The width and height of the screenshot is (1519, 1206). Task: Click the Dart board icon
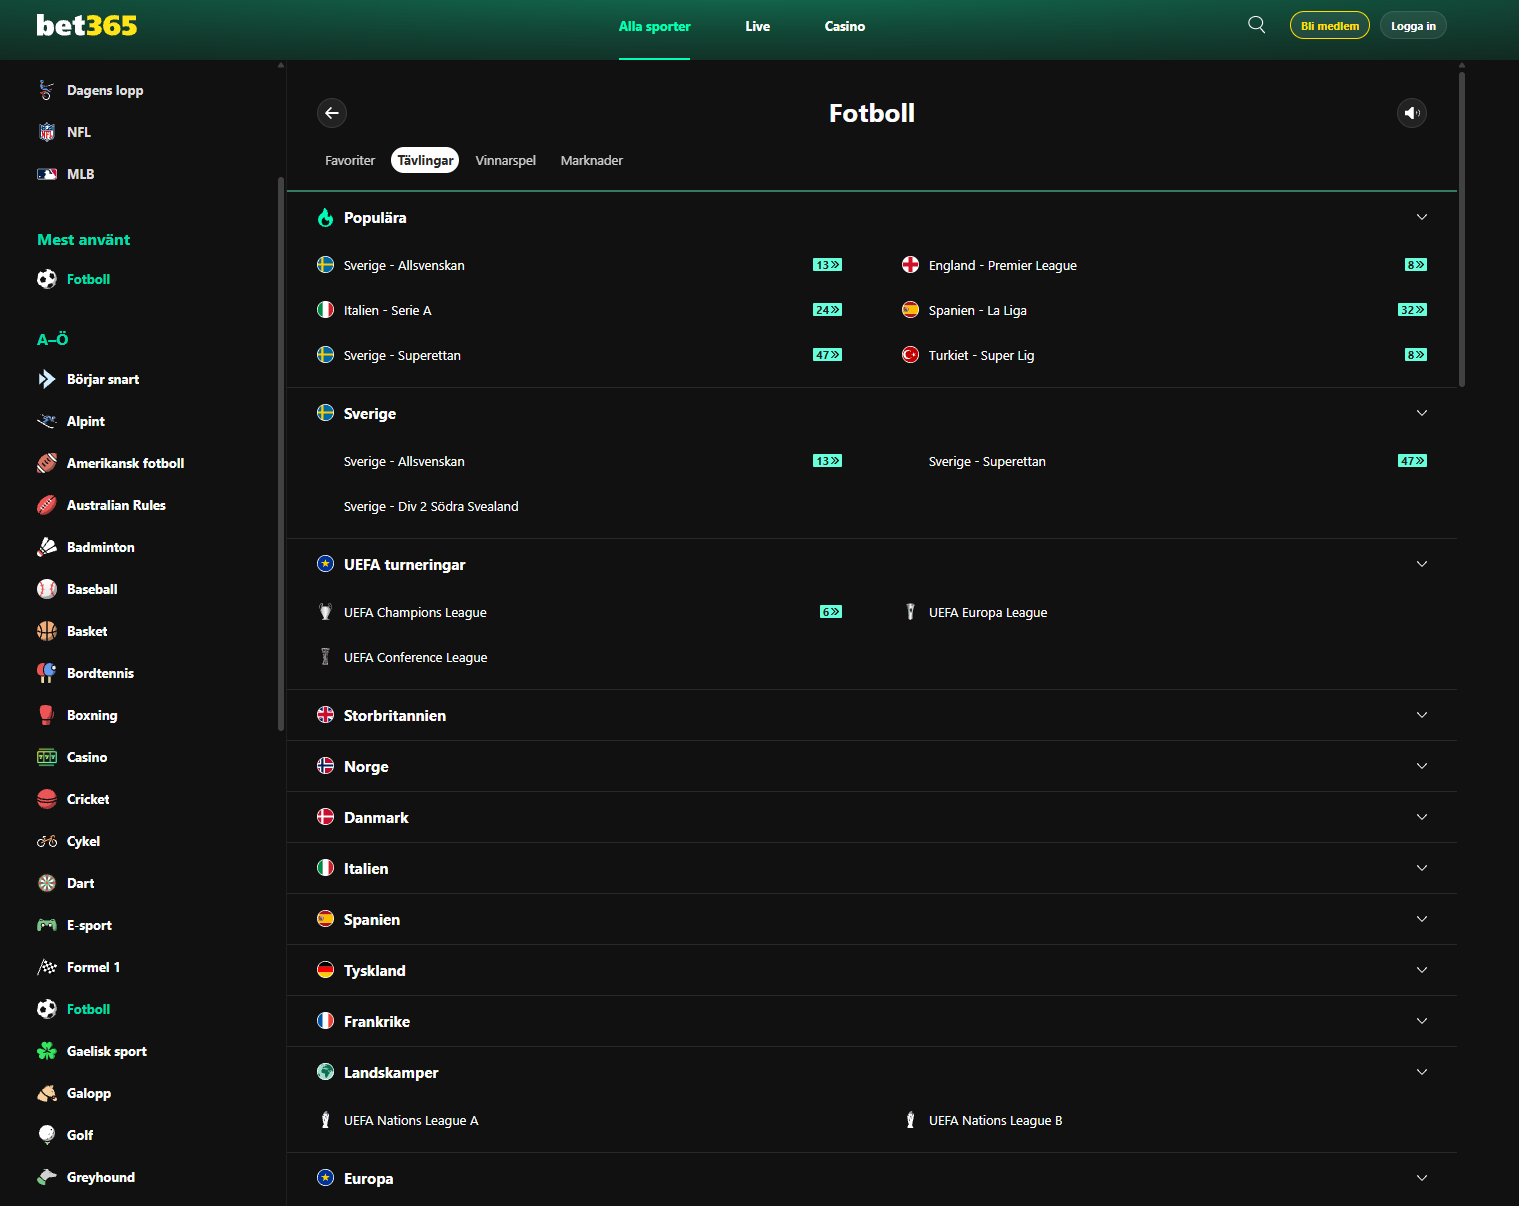click(47, 883)
